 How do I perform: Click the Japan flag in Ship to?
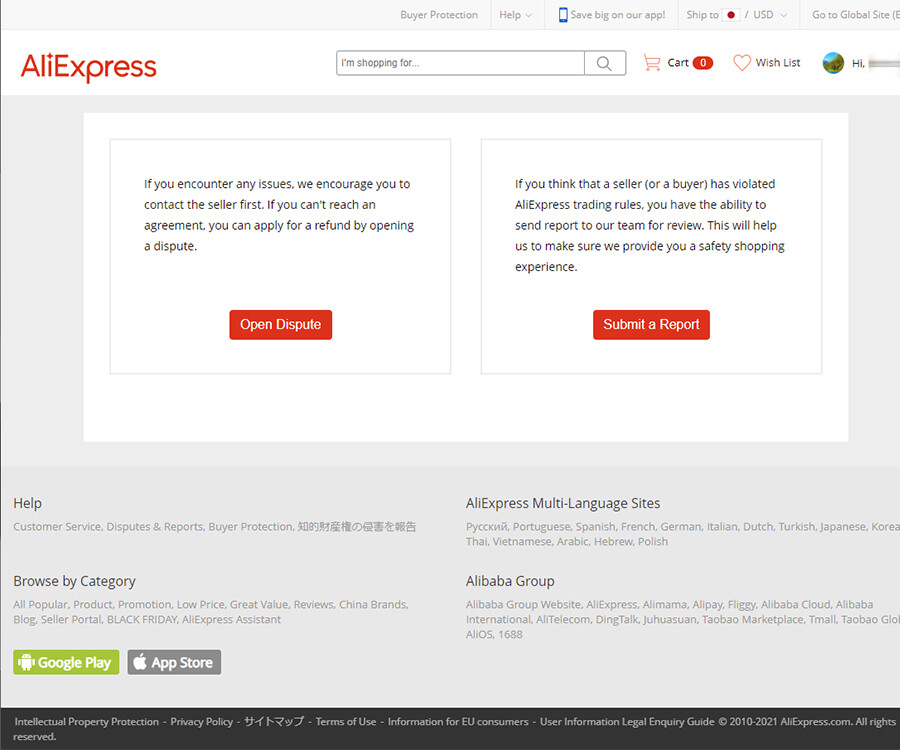[x=731, y=15]
